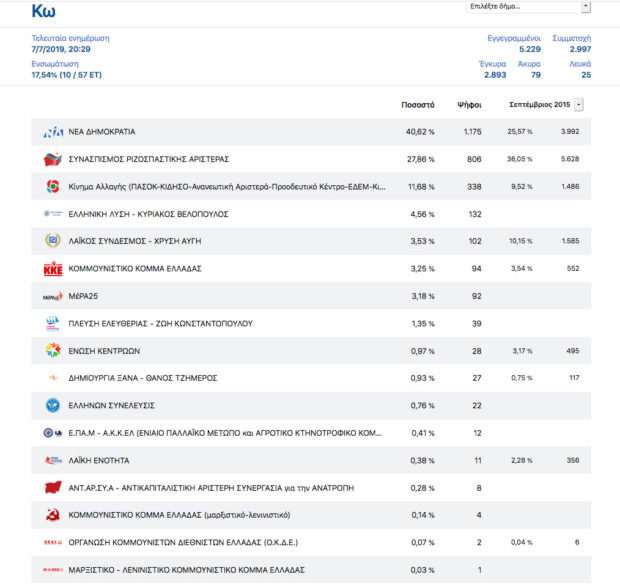Click the Δημιουργία Ξανά orange logo

53,378
